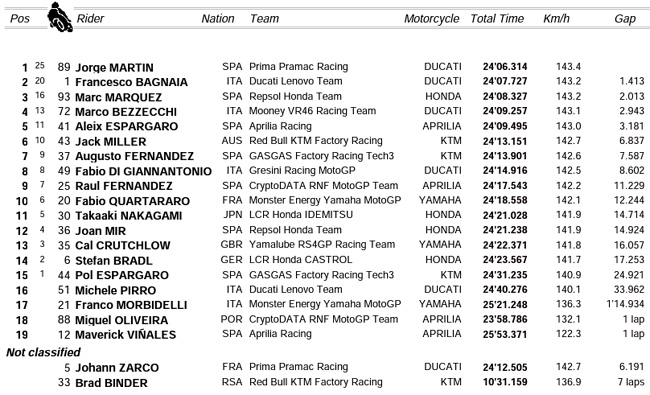Click the Team column header
650x395 pixels.
264,19
